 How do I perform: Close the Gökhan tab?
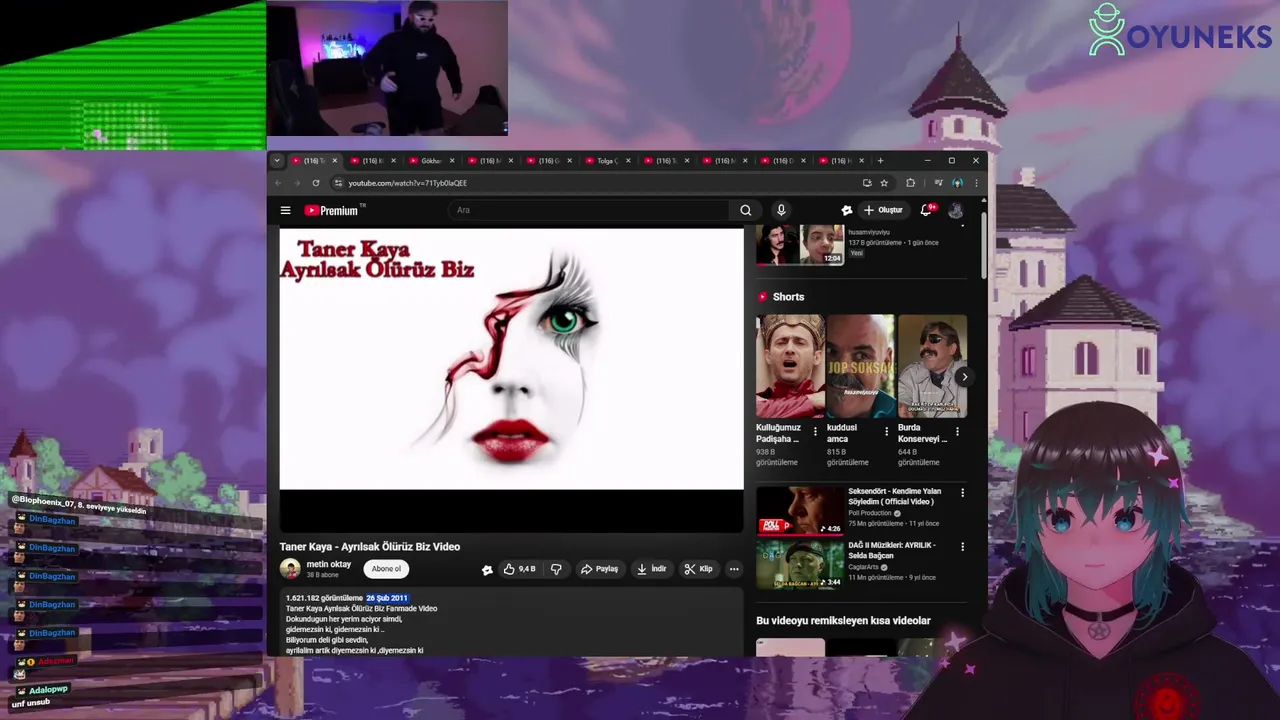click(x=452, y=161)
